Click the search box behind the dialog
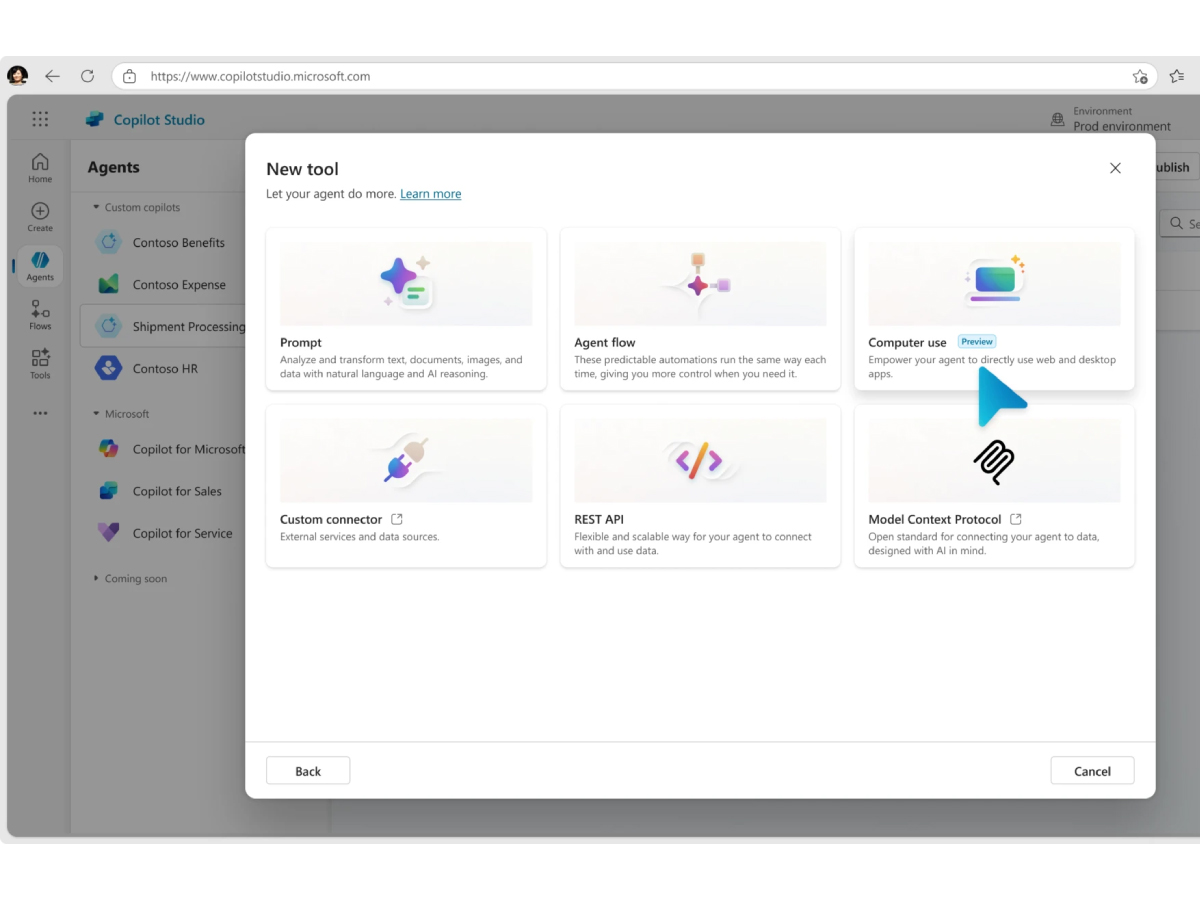 [1179, 223]
